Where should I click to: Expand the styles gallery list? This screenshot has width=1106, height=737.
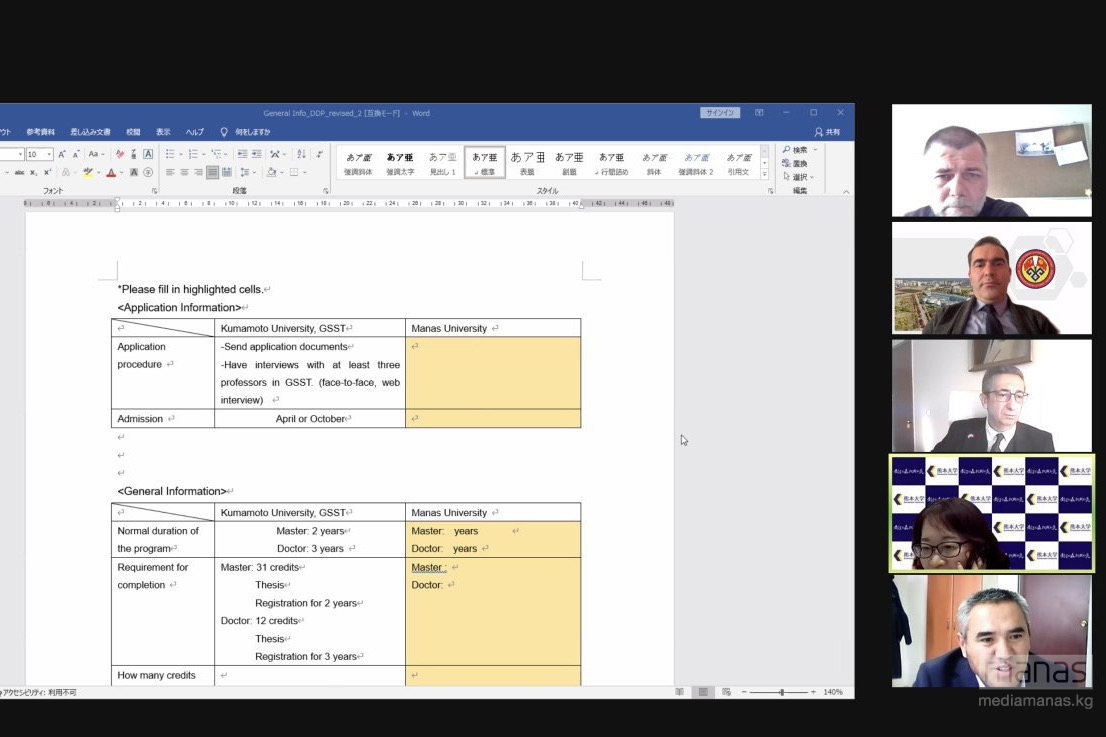(x=765, y=174)
